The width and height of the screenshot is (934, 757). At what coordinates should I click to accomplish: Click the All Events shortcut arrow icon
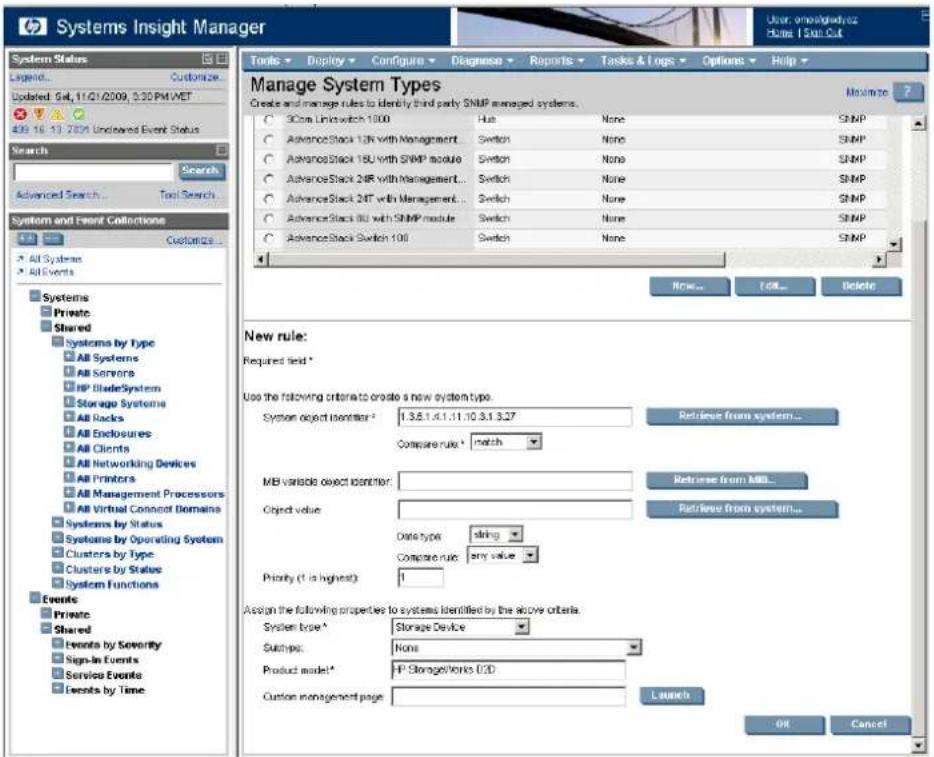(21, 272)
